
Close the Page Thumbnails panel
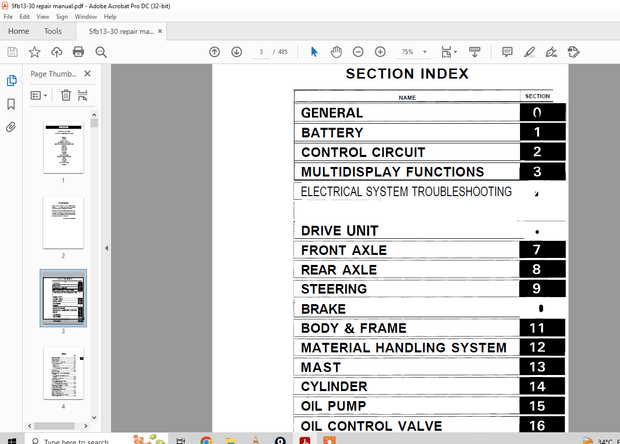pos(87,73)
